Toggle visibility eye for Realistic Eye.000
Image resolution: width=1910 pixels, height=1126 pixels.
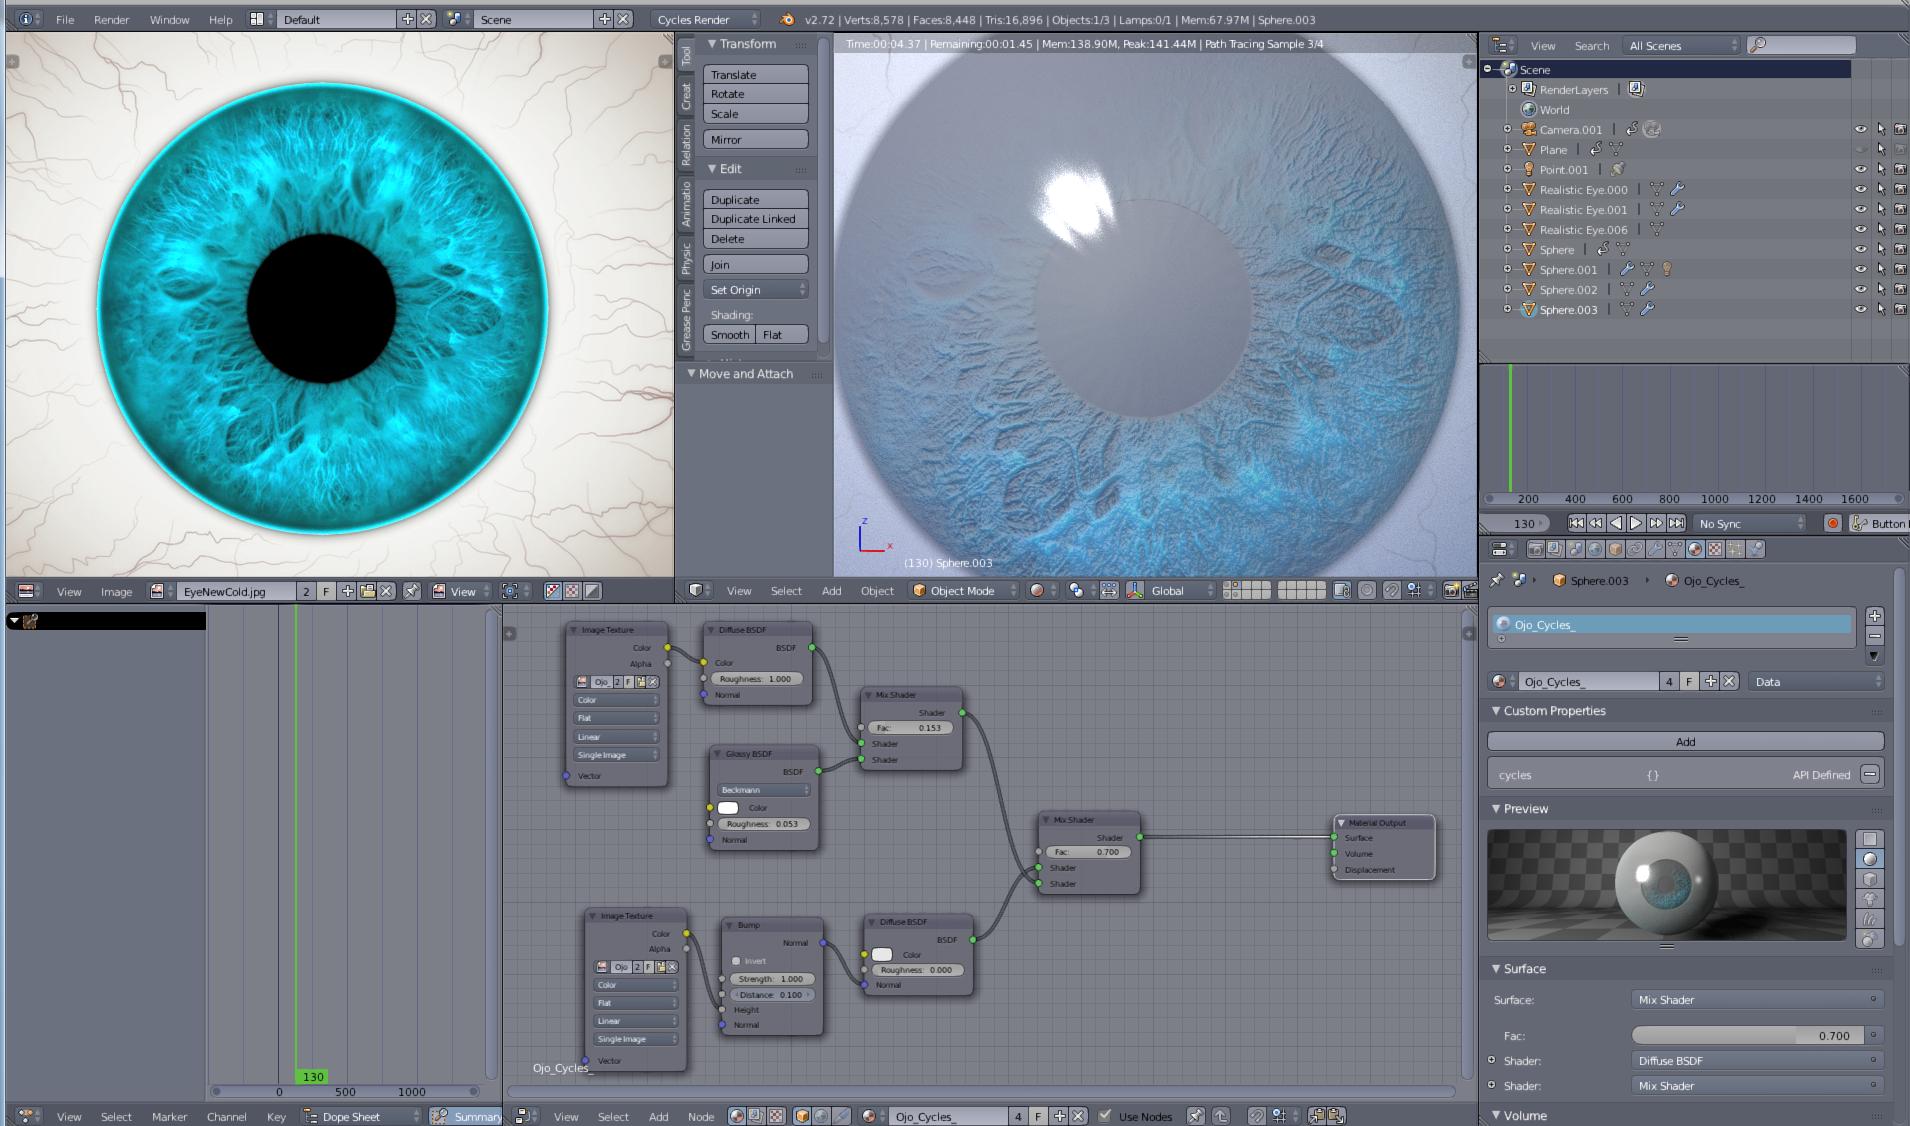click(1861, 189)
